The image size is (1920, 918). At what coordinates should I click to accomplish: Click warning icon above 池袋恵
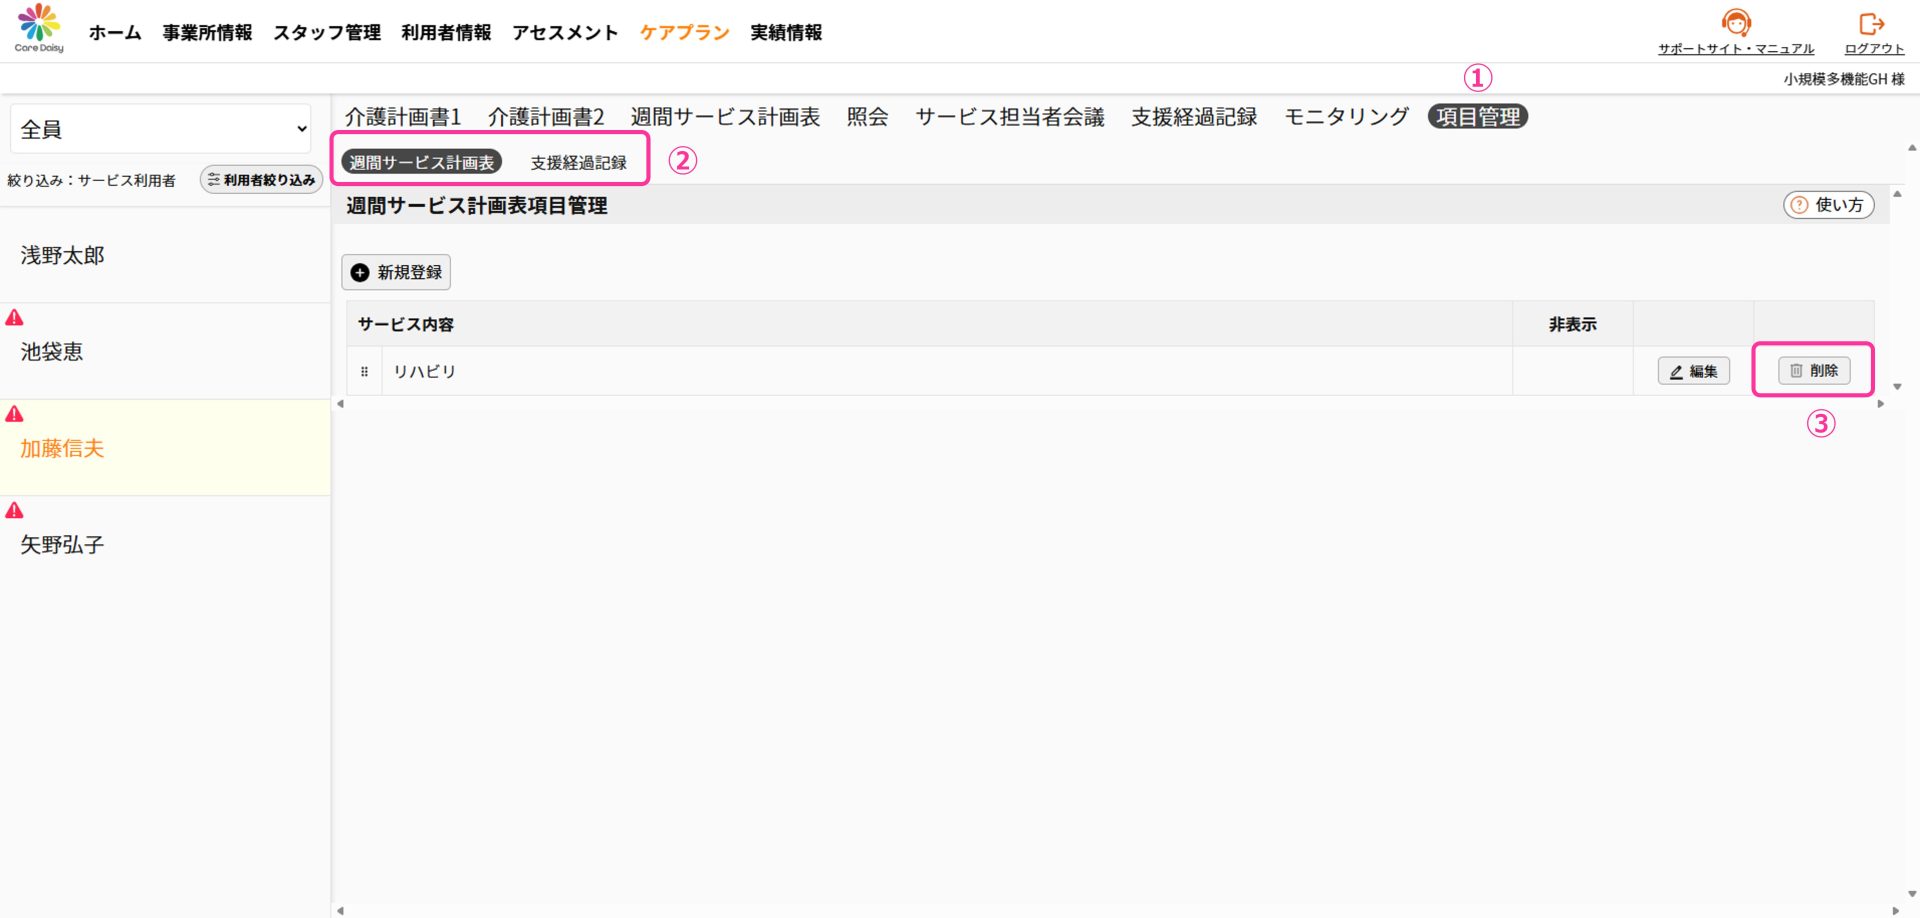pos(15,318)
